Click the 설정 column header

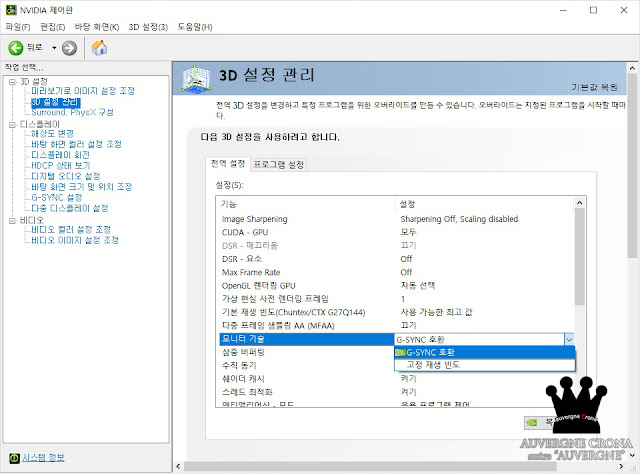pos(485,204)
